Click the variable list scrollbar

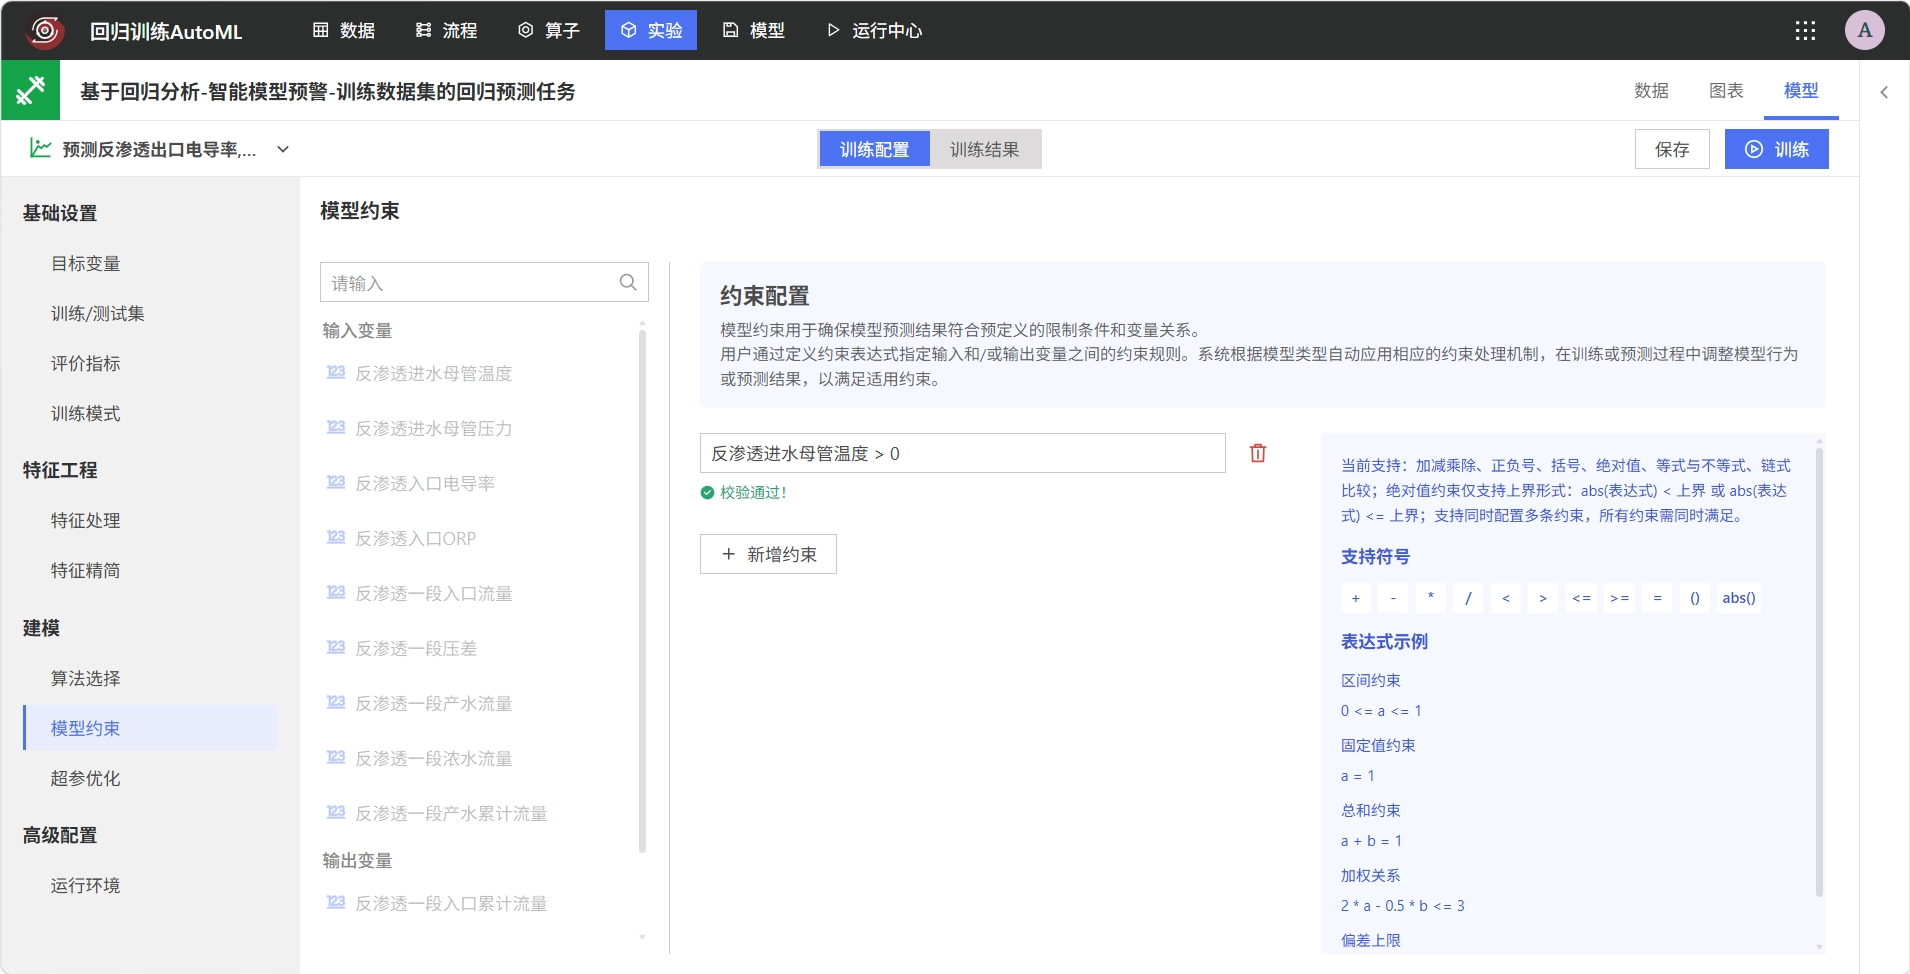click(x=642, y=590)
